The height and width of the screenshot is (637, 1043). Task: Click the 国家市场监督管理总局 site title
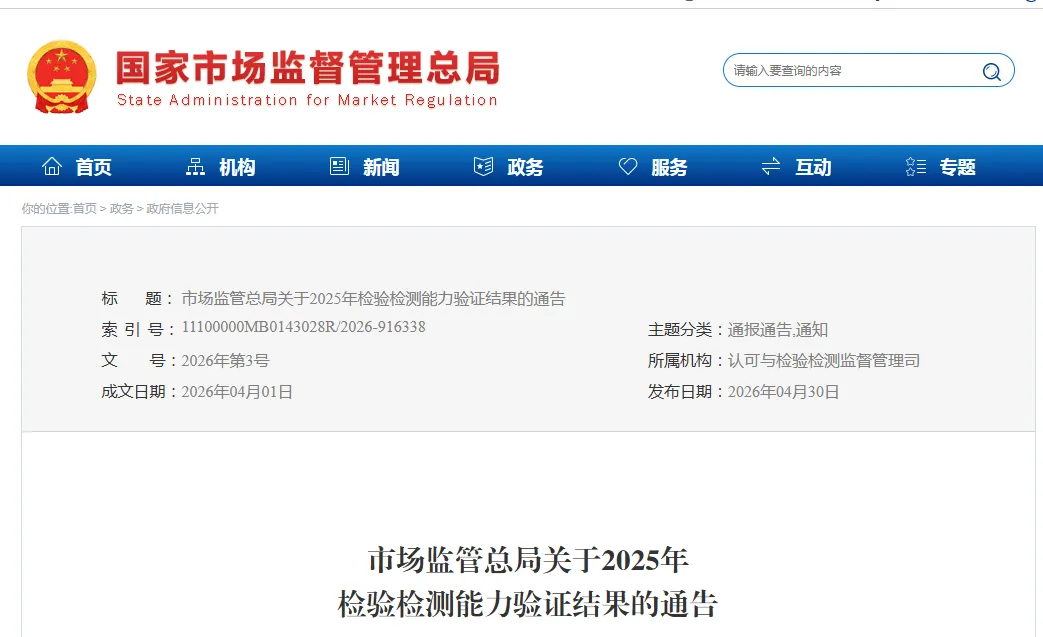click(308, 68)
